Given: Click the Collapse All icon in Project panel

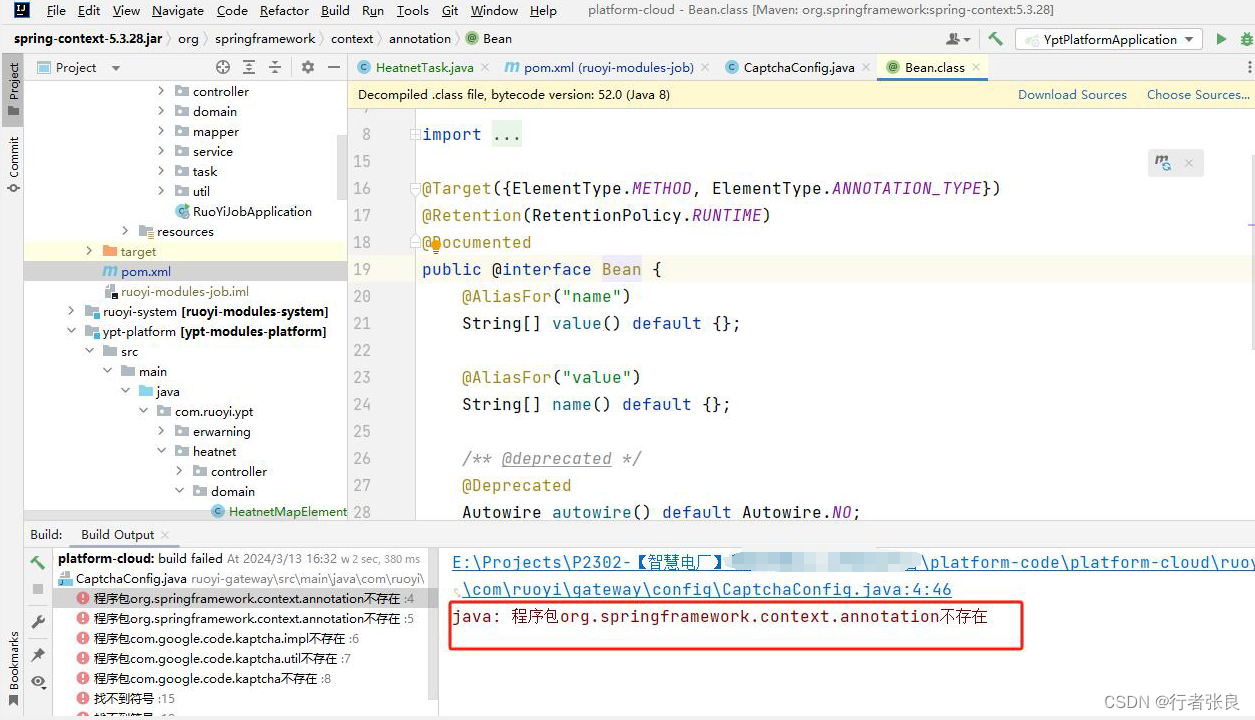Looking at the screenshot, I should click(276, 67).
